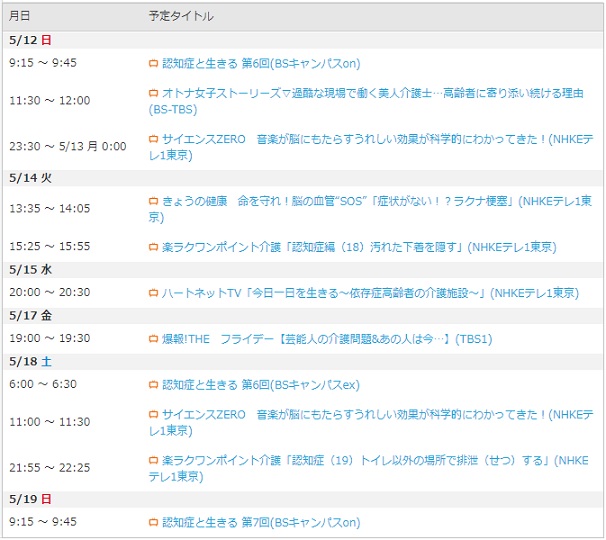Open ハートネットTV 今日一日を生きる link
606x540 pixels.
[370, 293]
